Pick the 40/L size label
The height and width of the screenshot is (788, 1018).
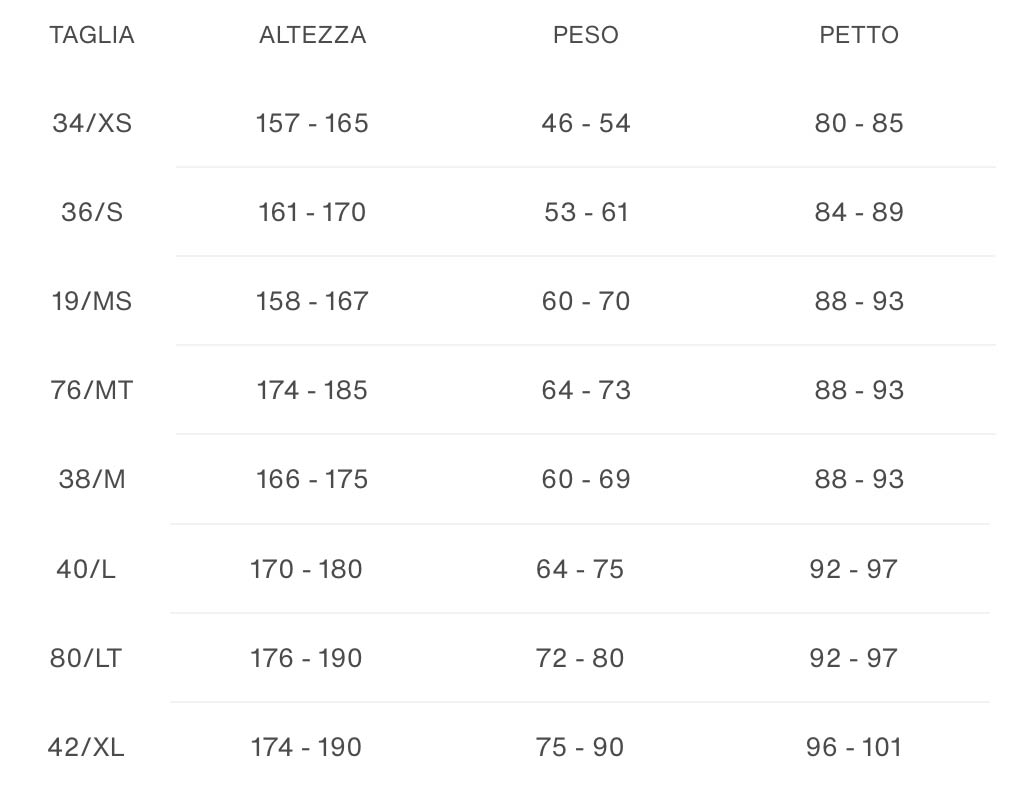tap(86, 570)
